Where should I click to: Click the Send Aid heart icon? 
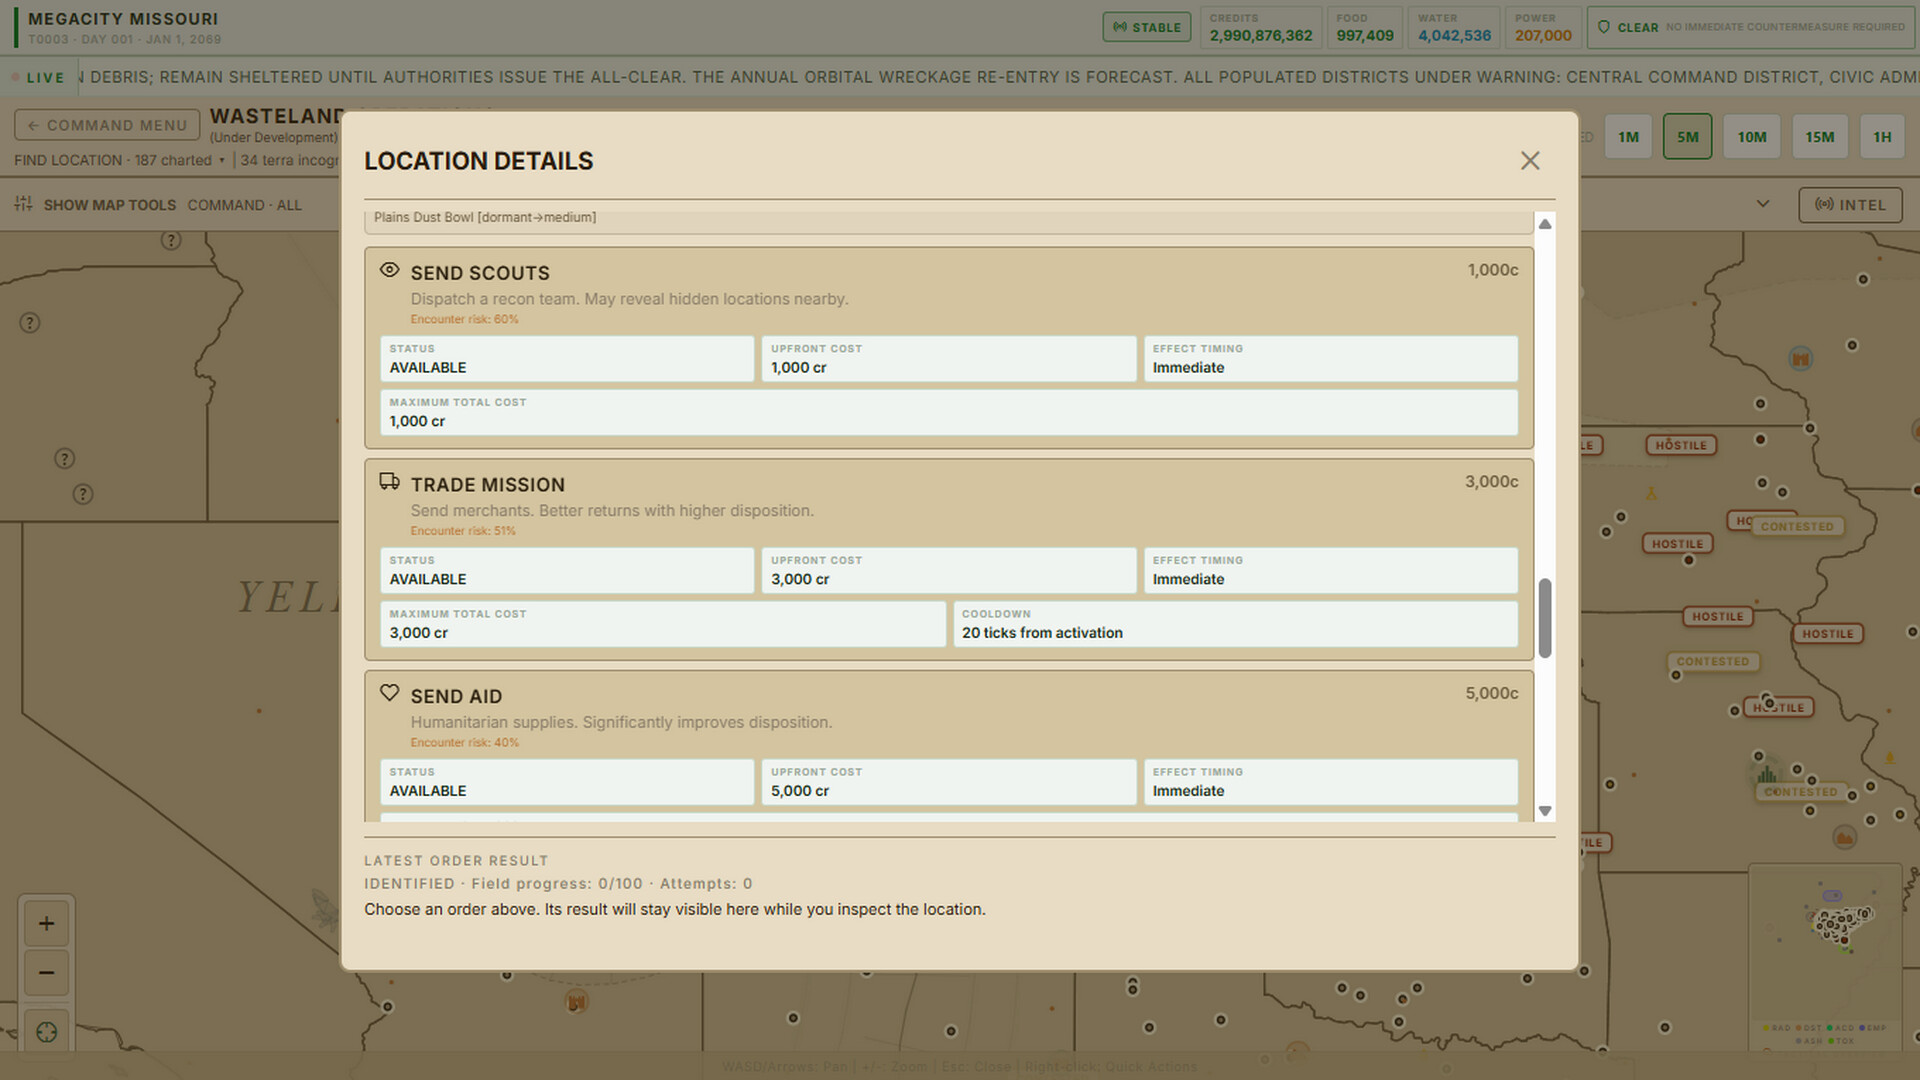[390, 693]
